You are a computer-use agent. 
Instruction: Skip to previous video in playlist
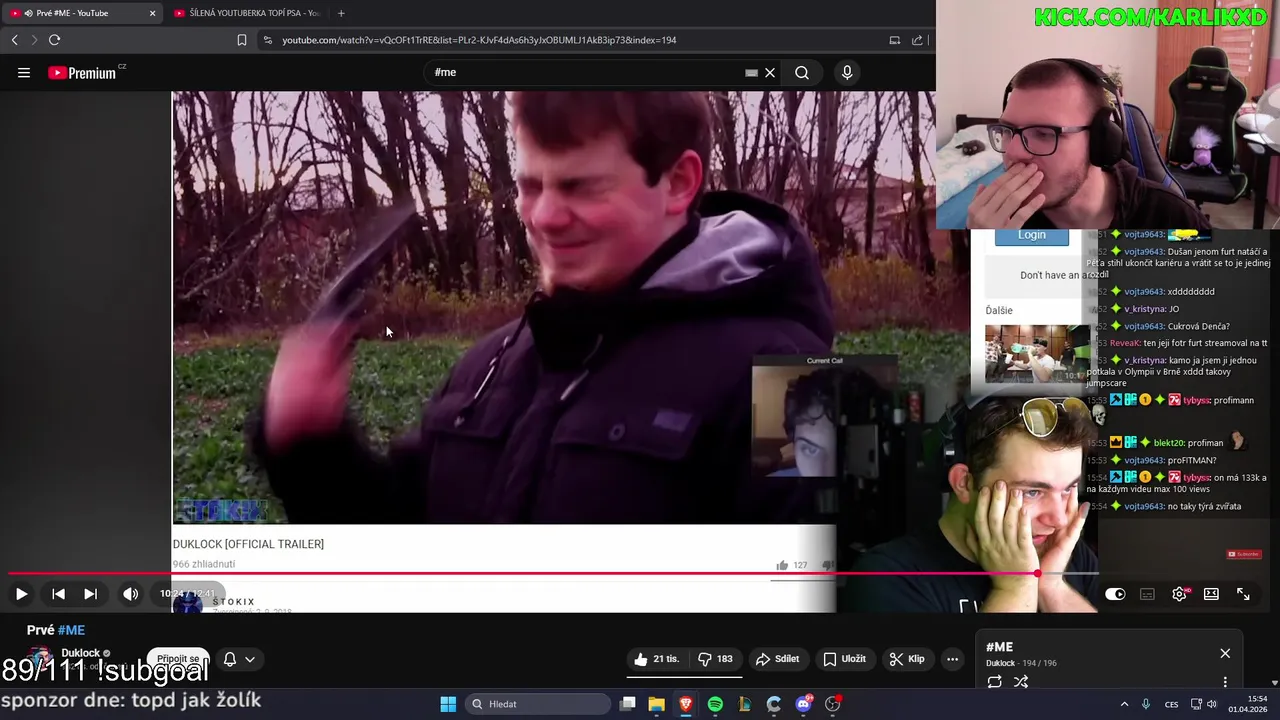coord(58,594)
